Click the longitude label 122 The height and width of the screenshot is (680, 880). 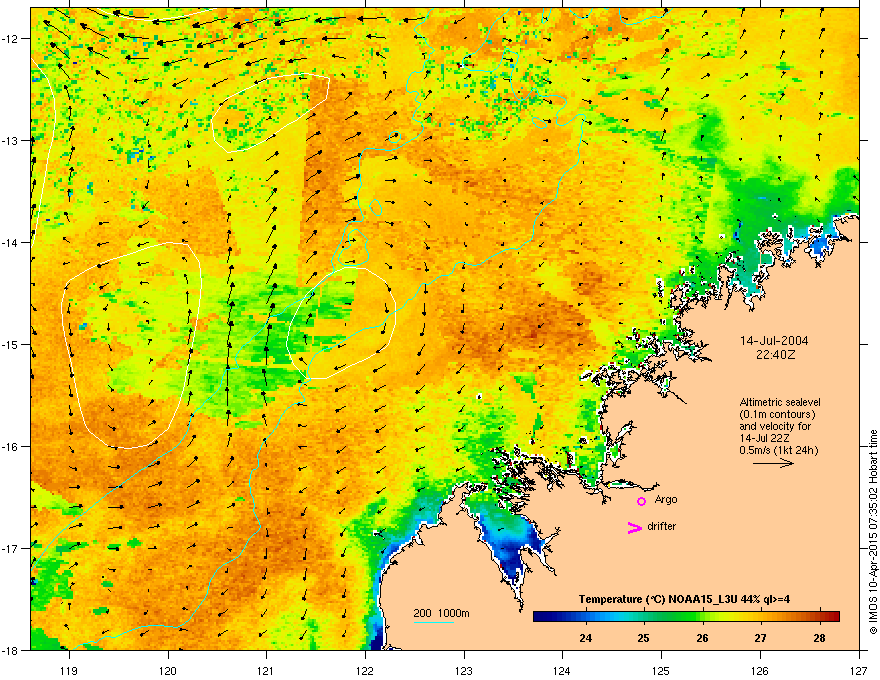point(365,670)
